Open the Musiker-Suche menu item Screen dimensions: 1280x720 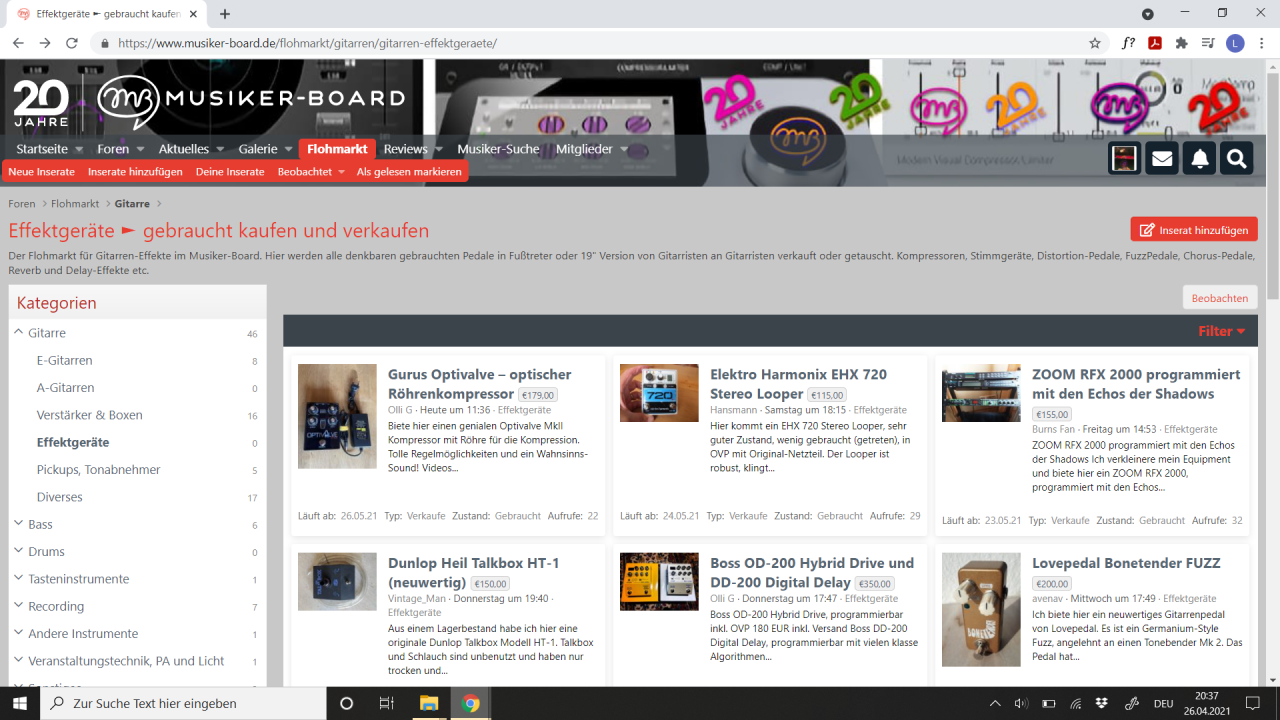[498, 149]
